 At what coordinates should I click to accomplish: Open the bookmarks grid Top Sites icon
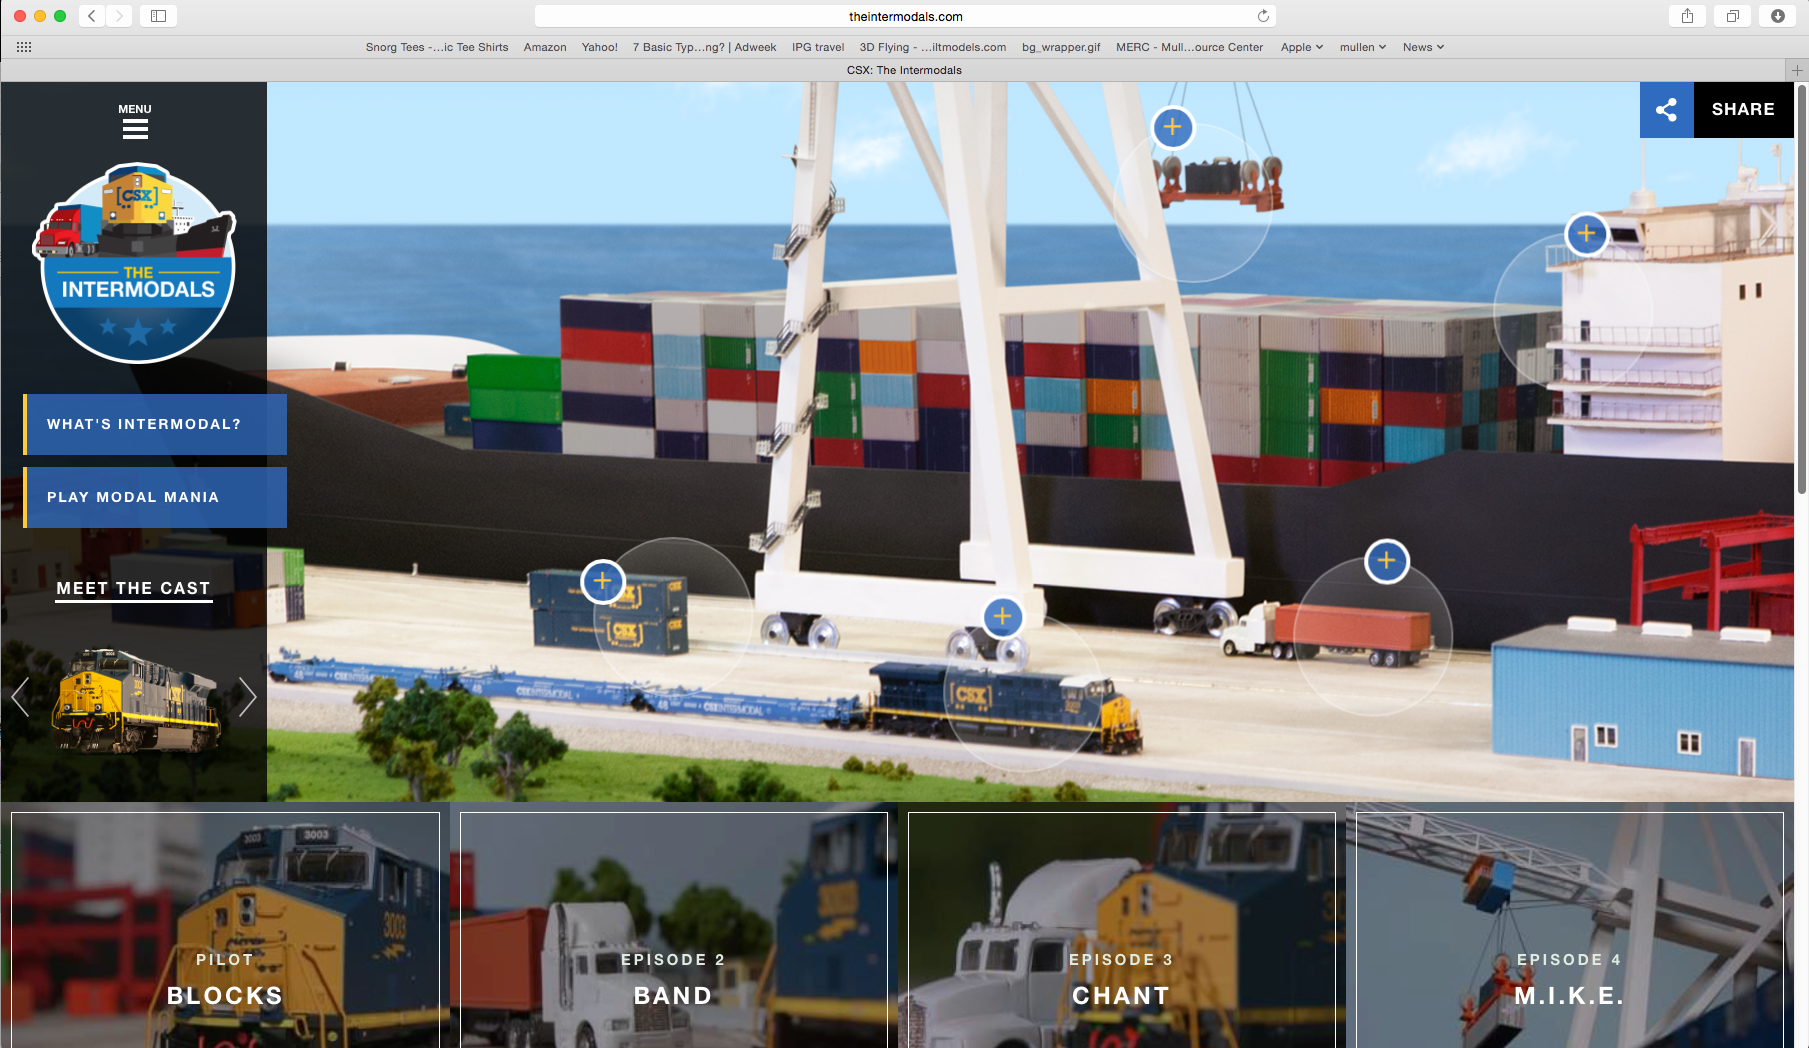point(24,47)
